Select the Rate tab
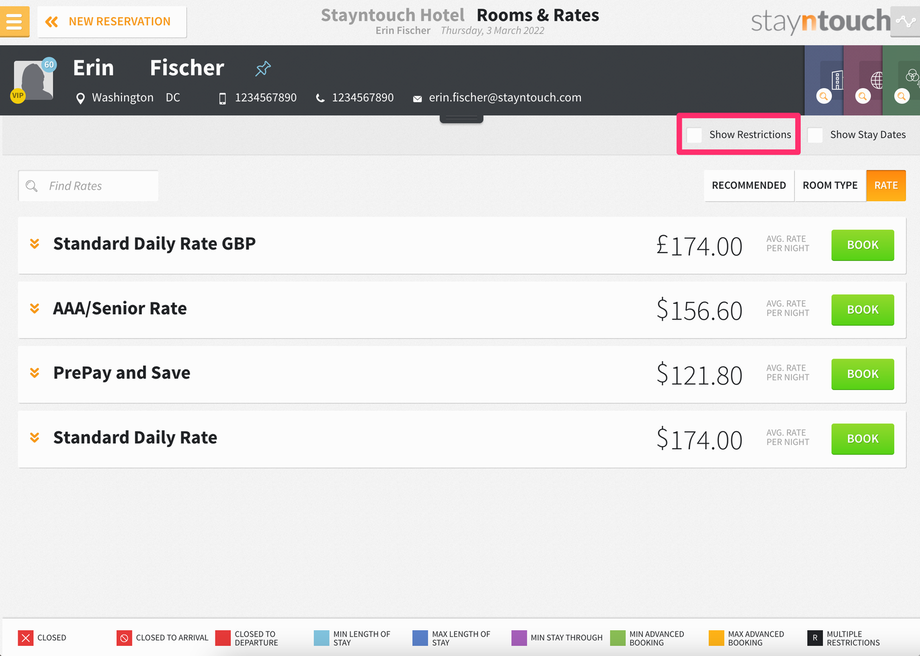Screen dimensions: 920x656 (885, 185)
